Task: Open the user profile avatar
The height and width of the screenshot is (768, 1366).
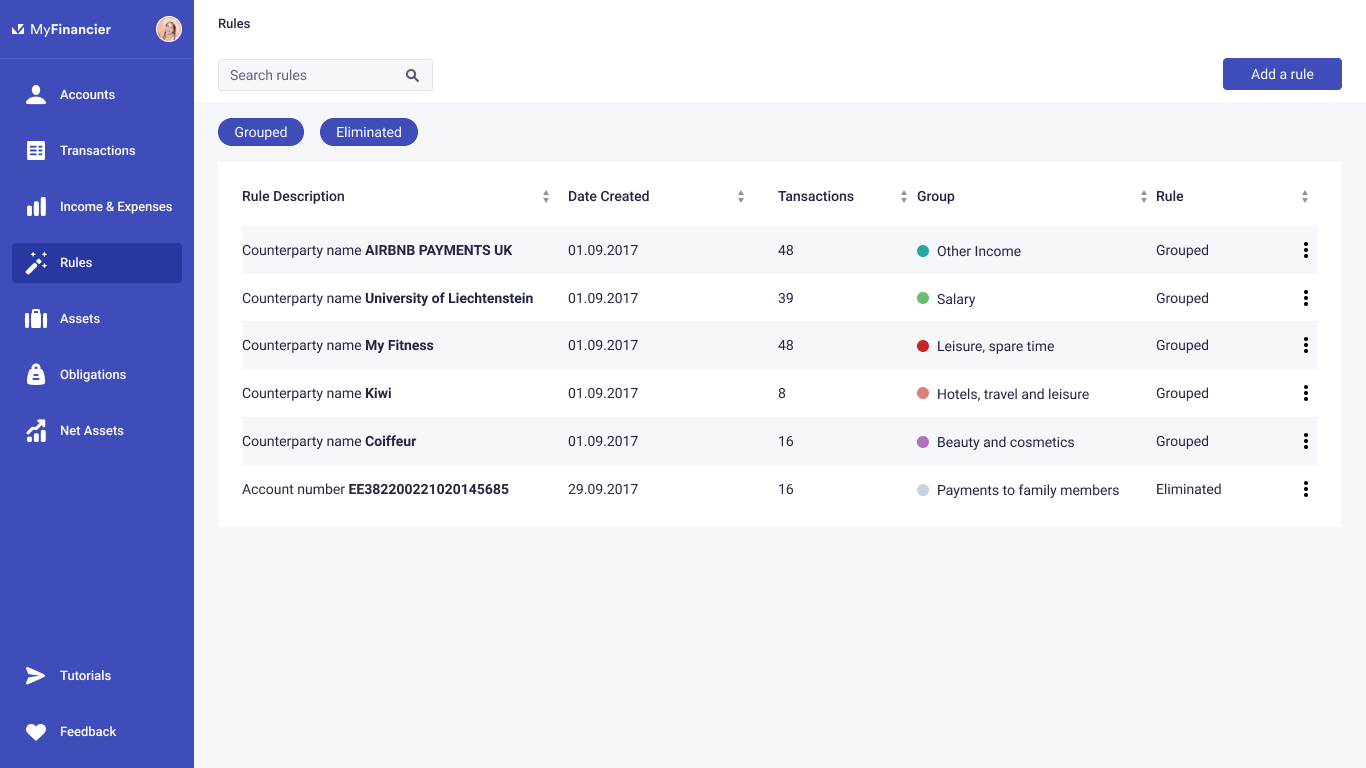Action: click(x=169, y=29)
